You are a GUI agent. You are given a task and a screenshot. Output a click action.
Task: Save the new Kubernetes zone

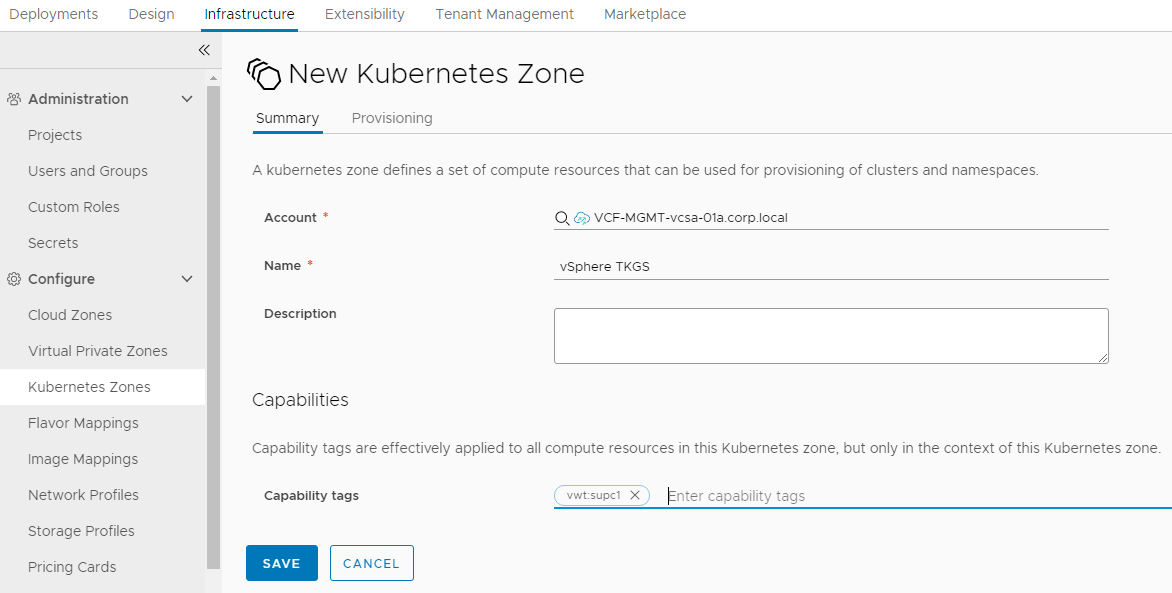pyautogui.click(x=282, y=563)
